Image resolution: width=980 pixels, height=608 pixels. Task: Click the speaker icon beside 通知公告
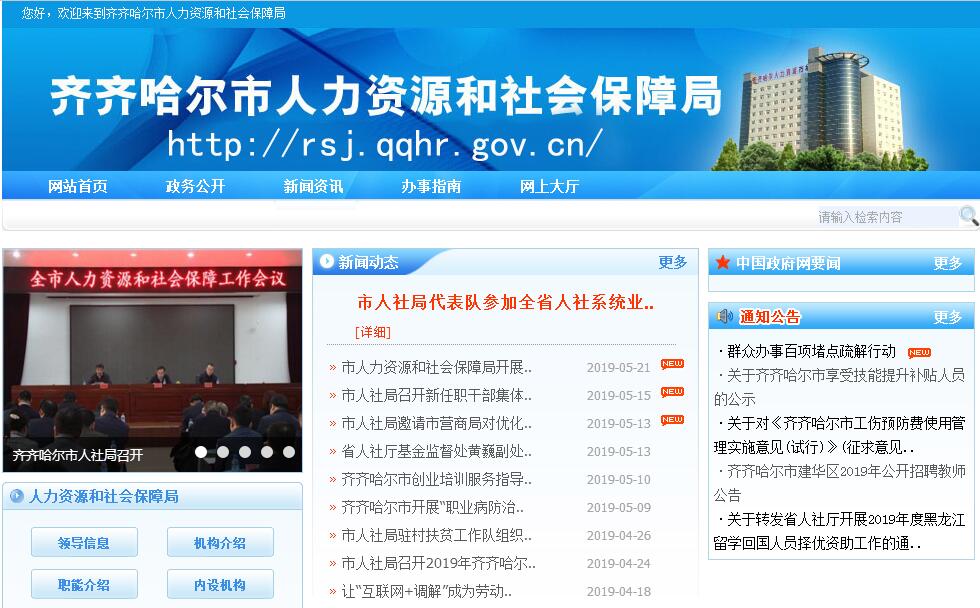click(725, 317)
